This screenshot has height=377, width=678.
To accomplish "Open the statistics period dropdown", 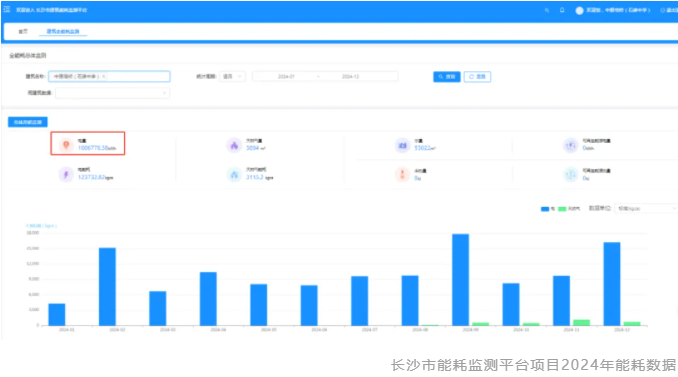I will [233, 77].
